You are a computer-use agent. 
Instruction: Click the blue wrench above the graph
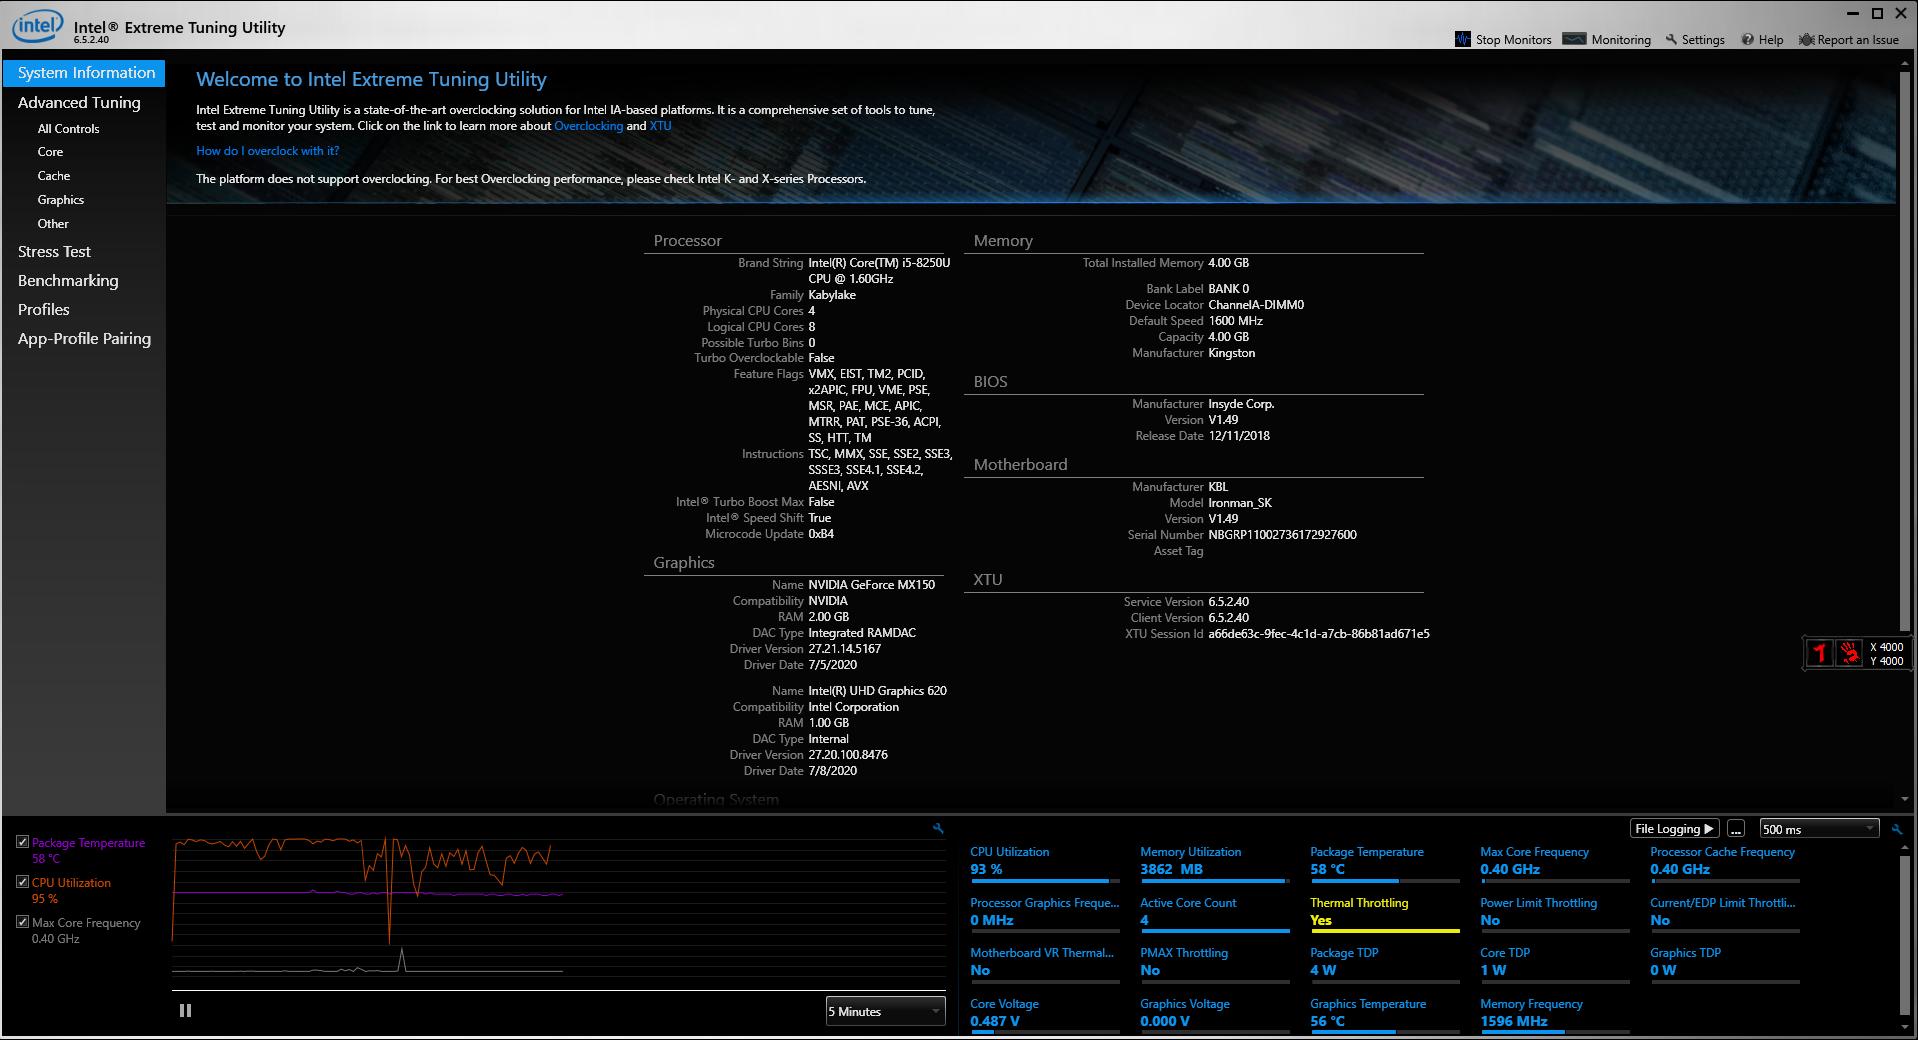click(938, 829)
